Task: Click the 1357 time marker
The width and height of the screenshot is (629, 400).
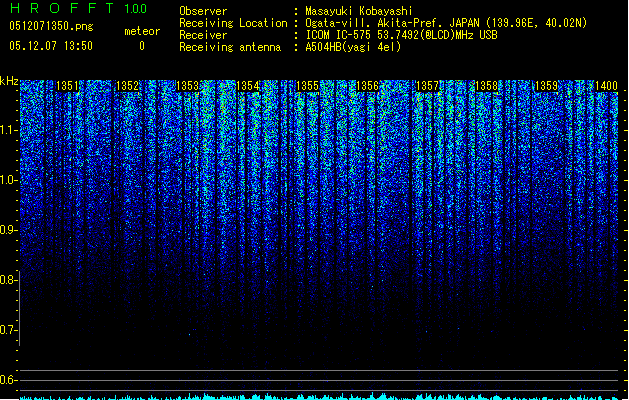Action: tap(428, 86)
